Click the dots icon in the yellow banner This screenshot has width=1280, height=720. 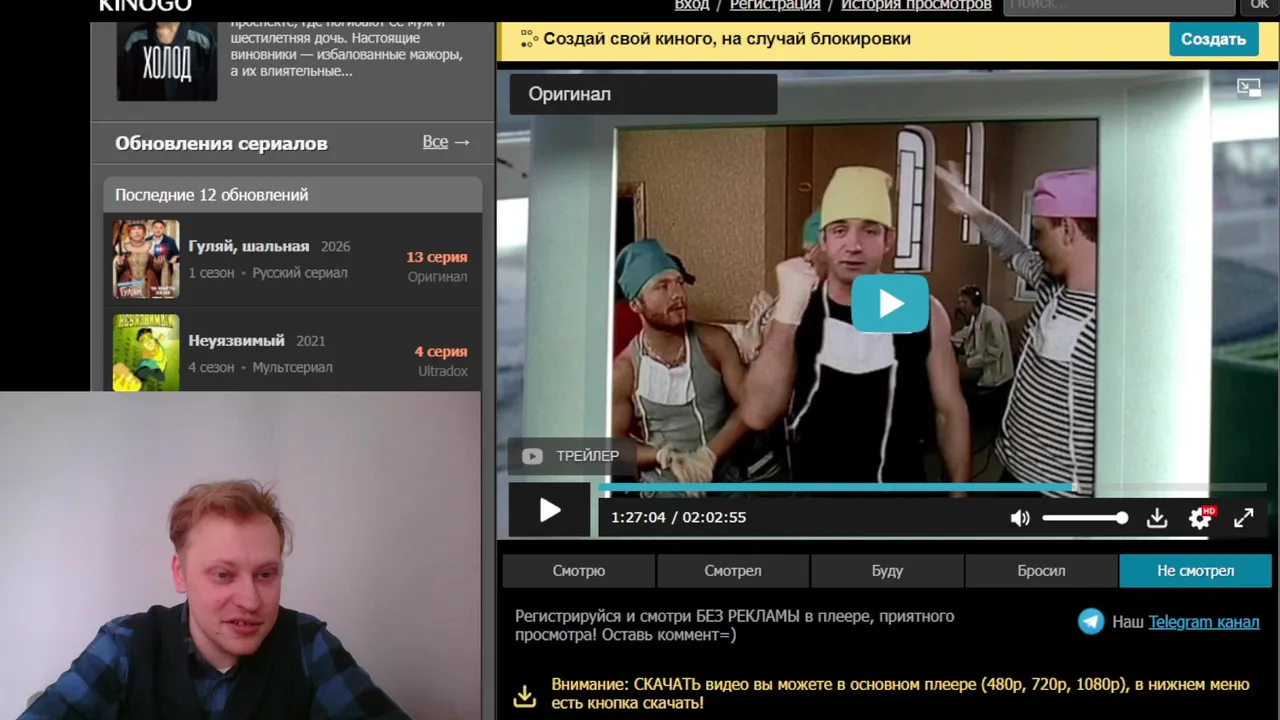pos(528,39)
